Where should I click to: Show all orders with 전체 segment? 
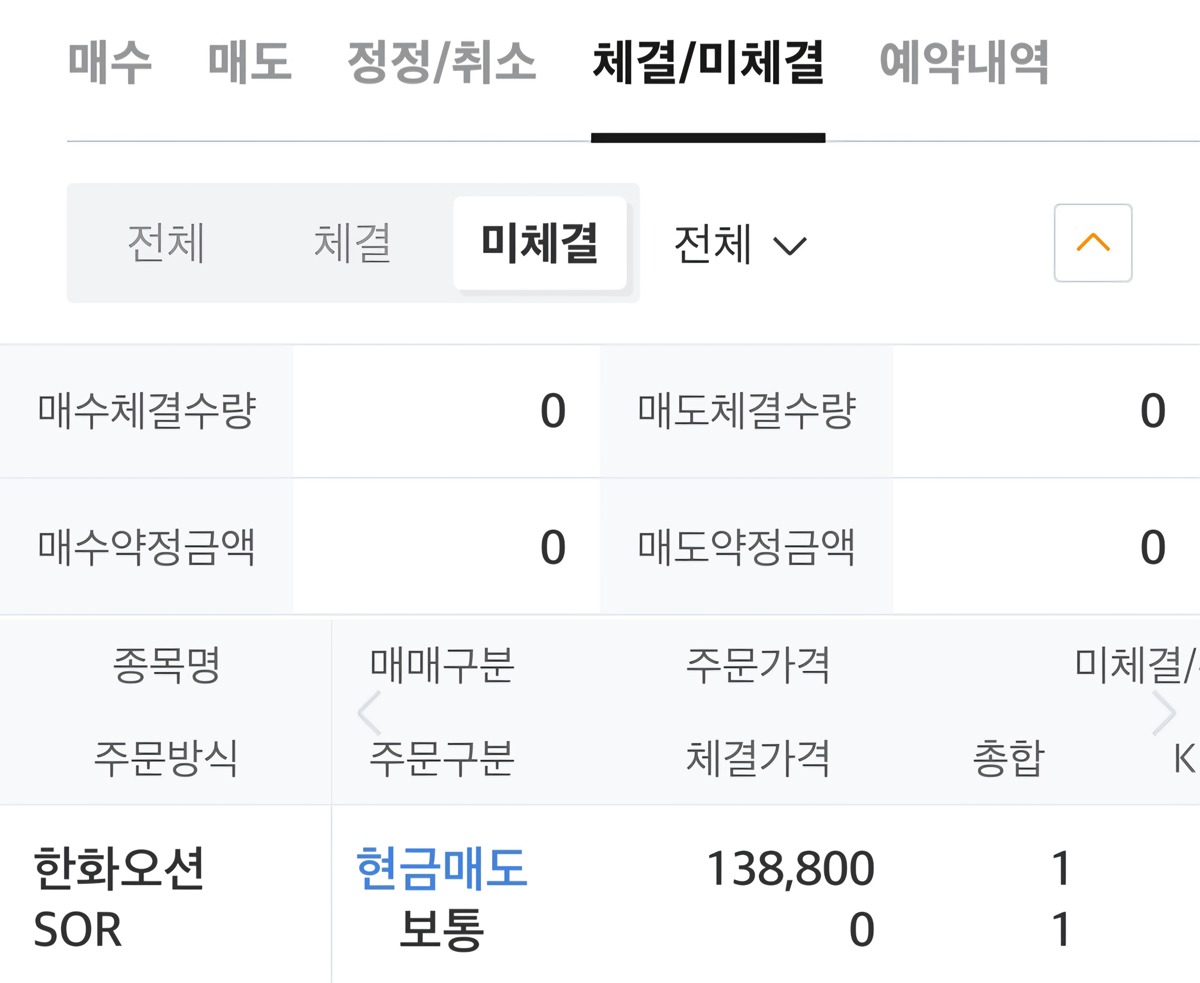pos(166,243)
